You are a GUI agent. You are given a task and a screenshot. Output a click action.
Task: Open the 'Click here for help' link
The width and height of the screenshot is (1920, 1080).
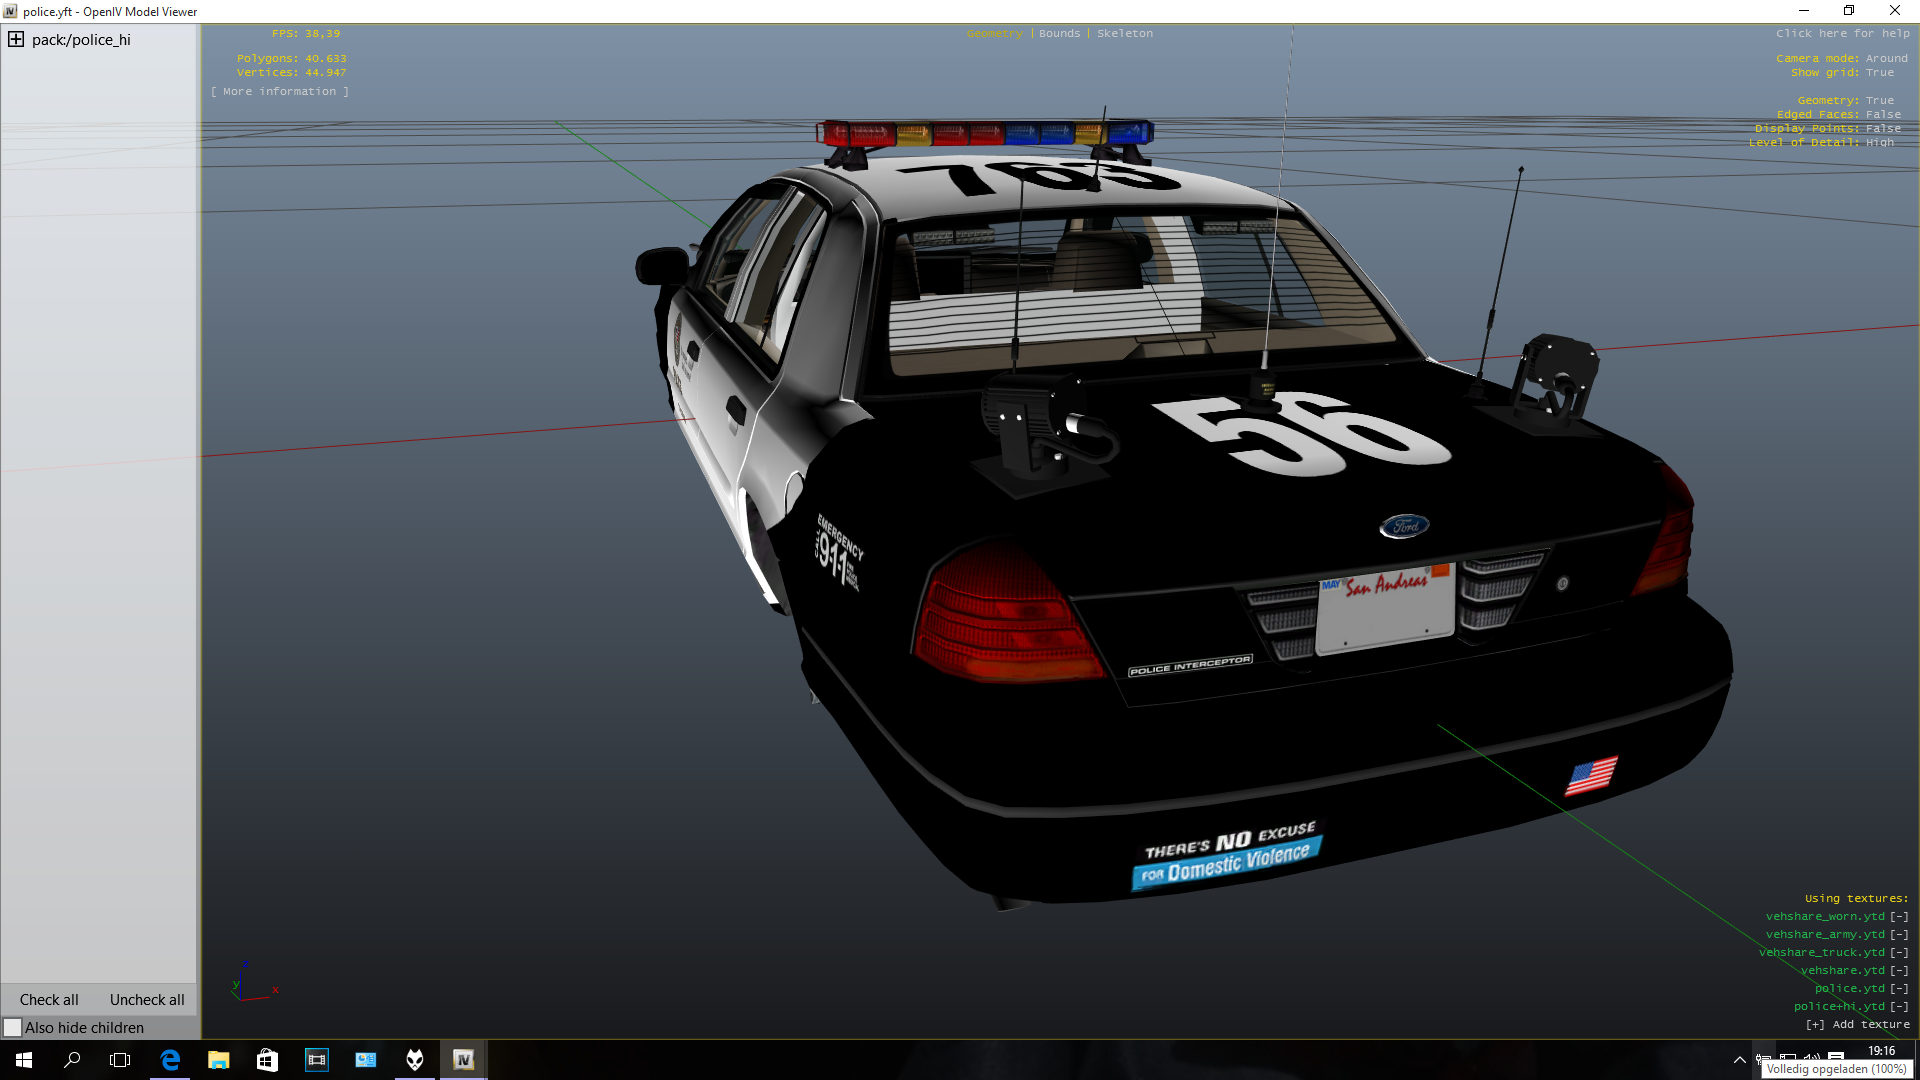(1842, 34)
